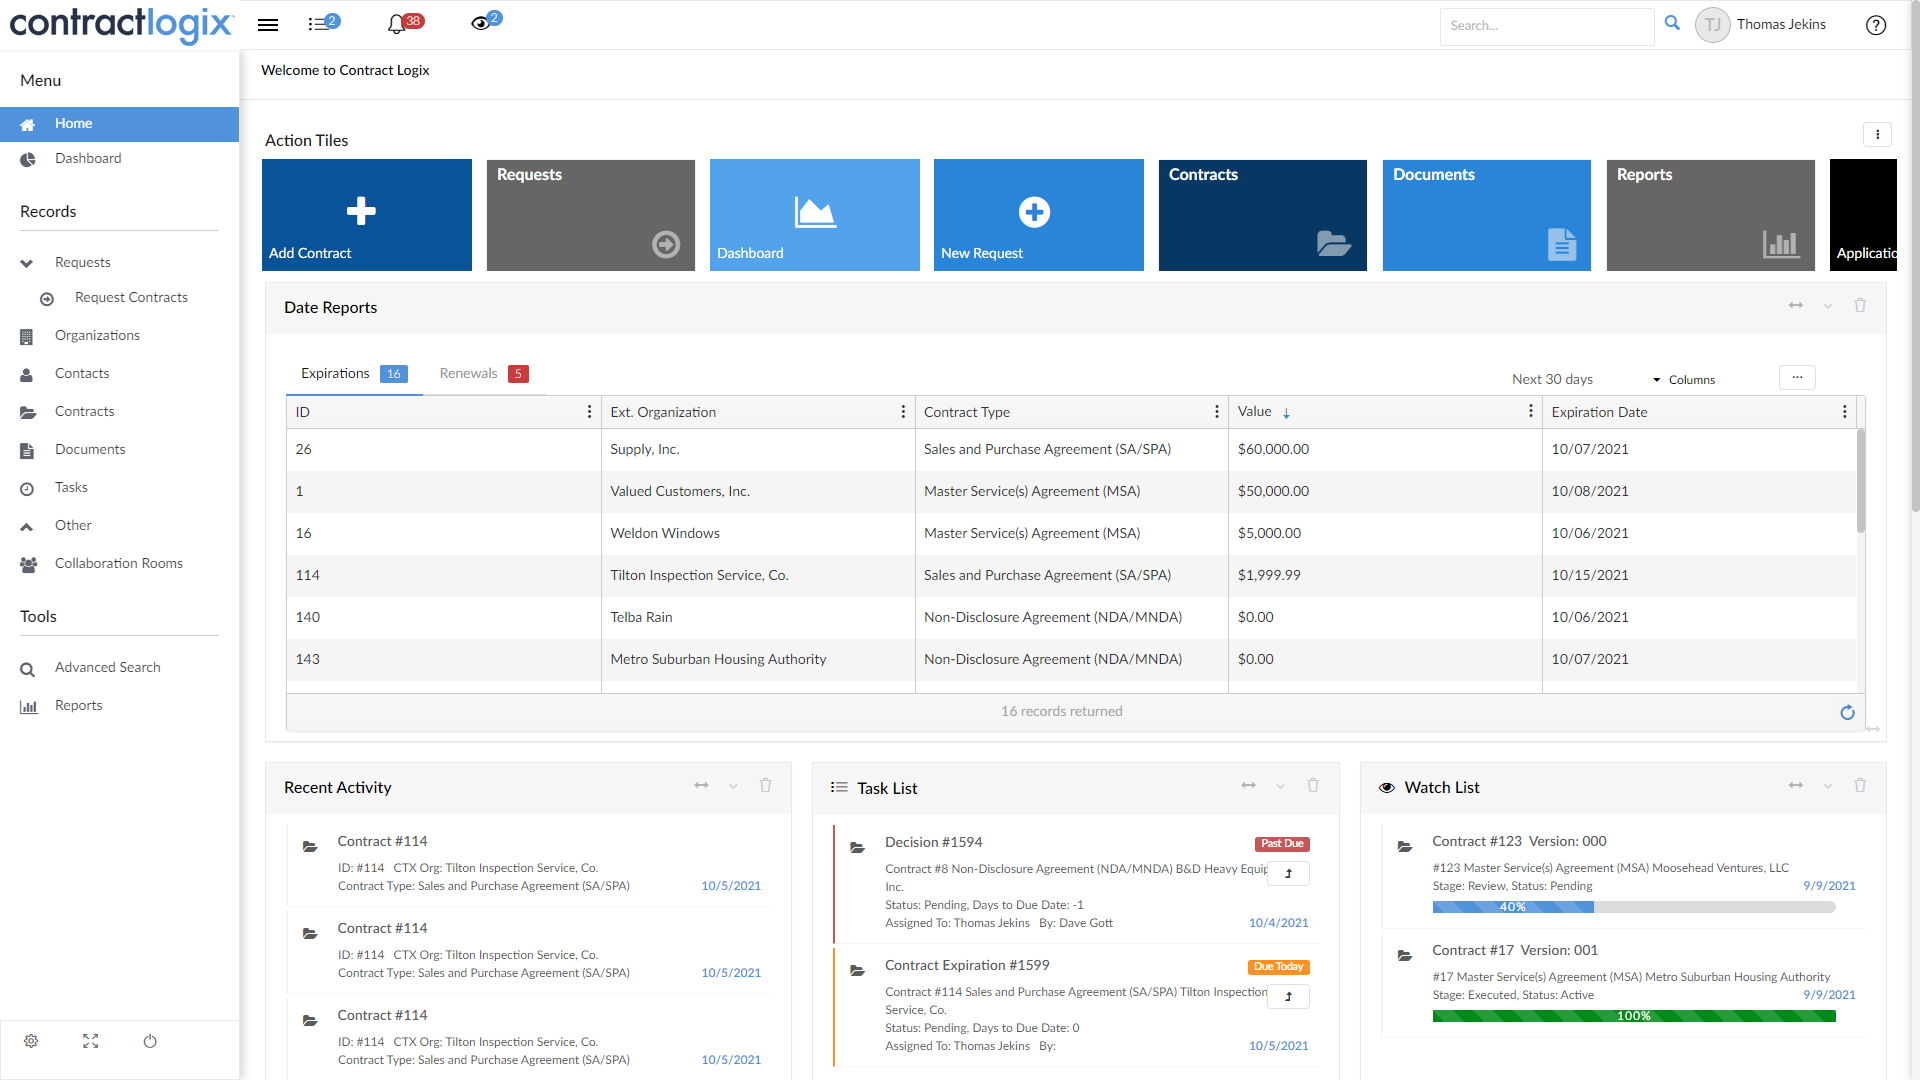Click the Collaboration Rooms icon in sidebar

[x=29, y=563]
